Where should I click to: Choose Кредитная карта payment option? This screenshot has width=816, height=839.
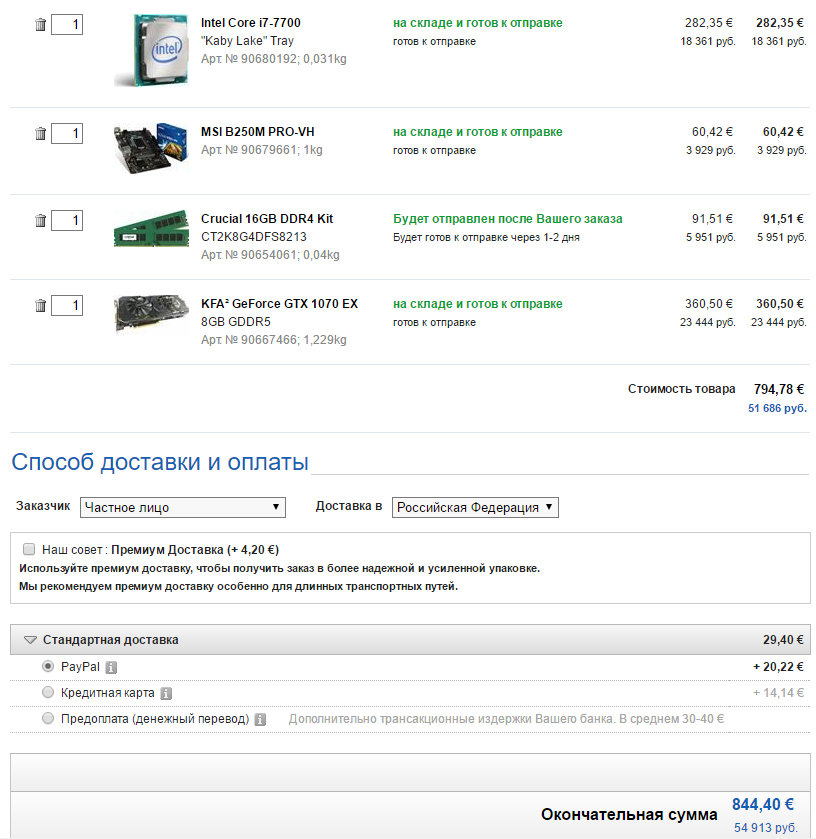[x=48, y=692]
